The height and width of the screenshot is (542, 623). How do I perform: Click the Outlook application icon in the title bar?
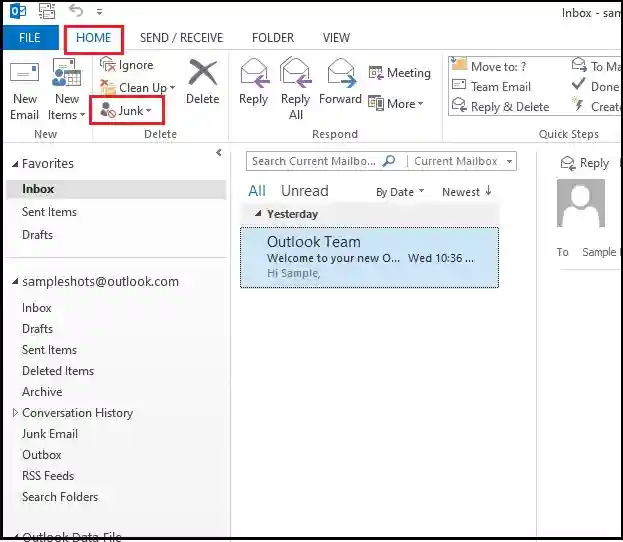(18, 11)
